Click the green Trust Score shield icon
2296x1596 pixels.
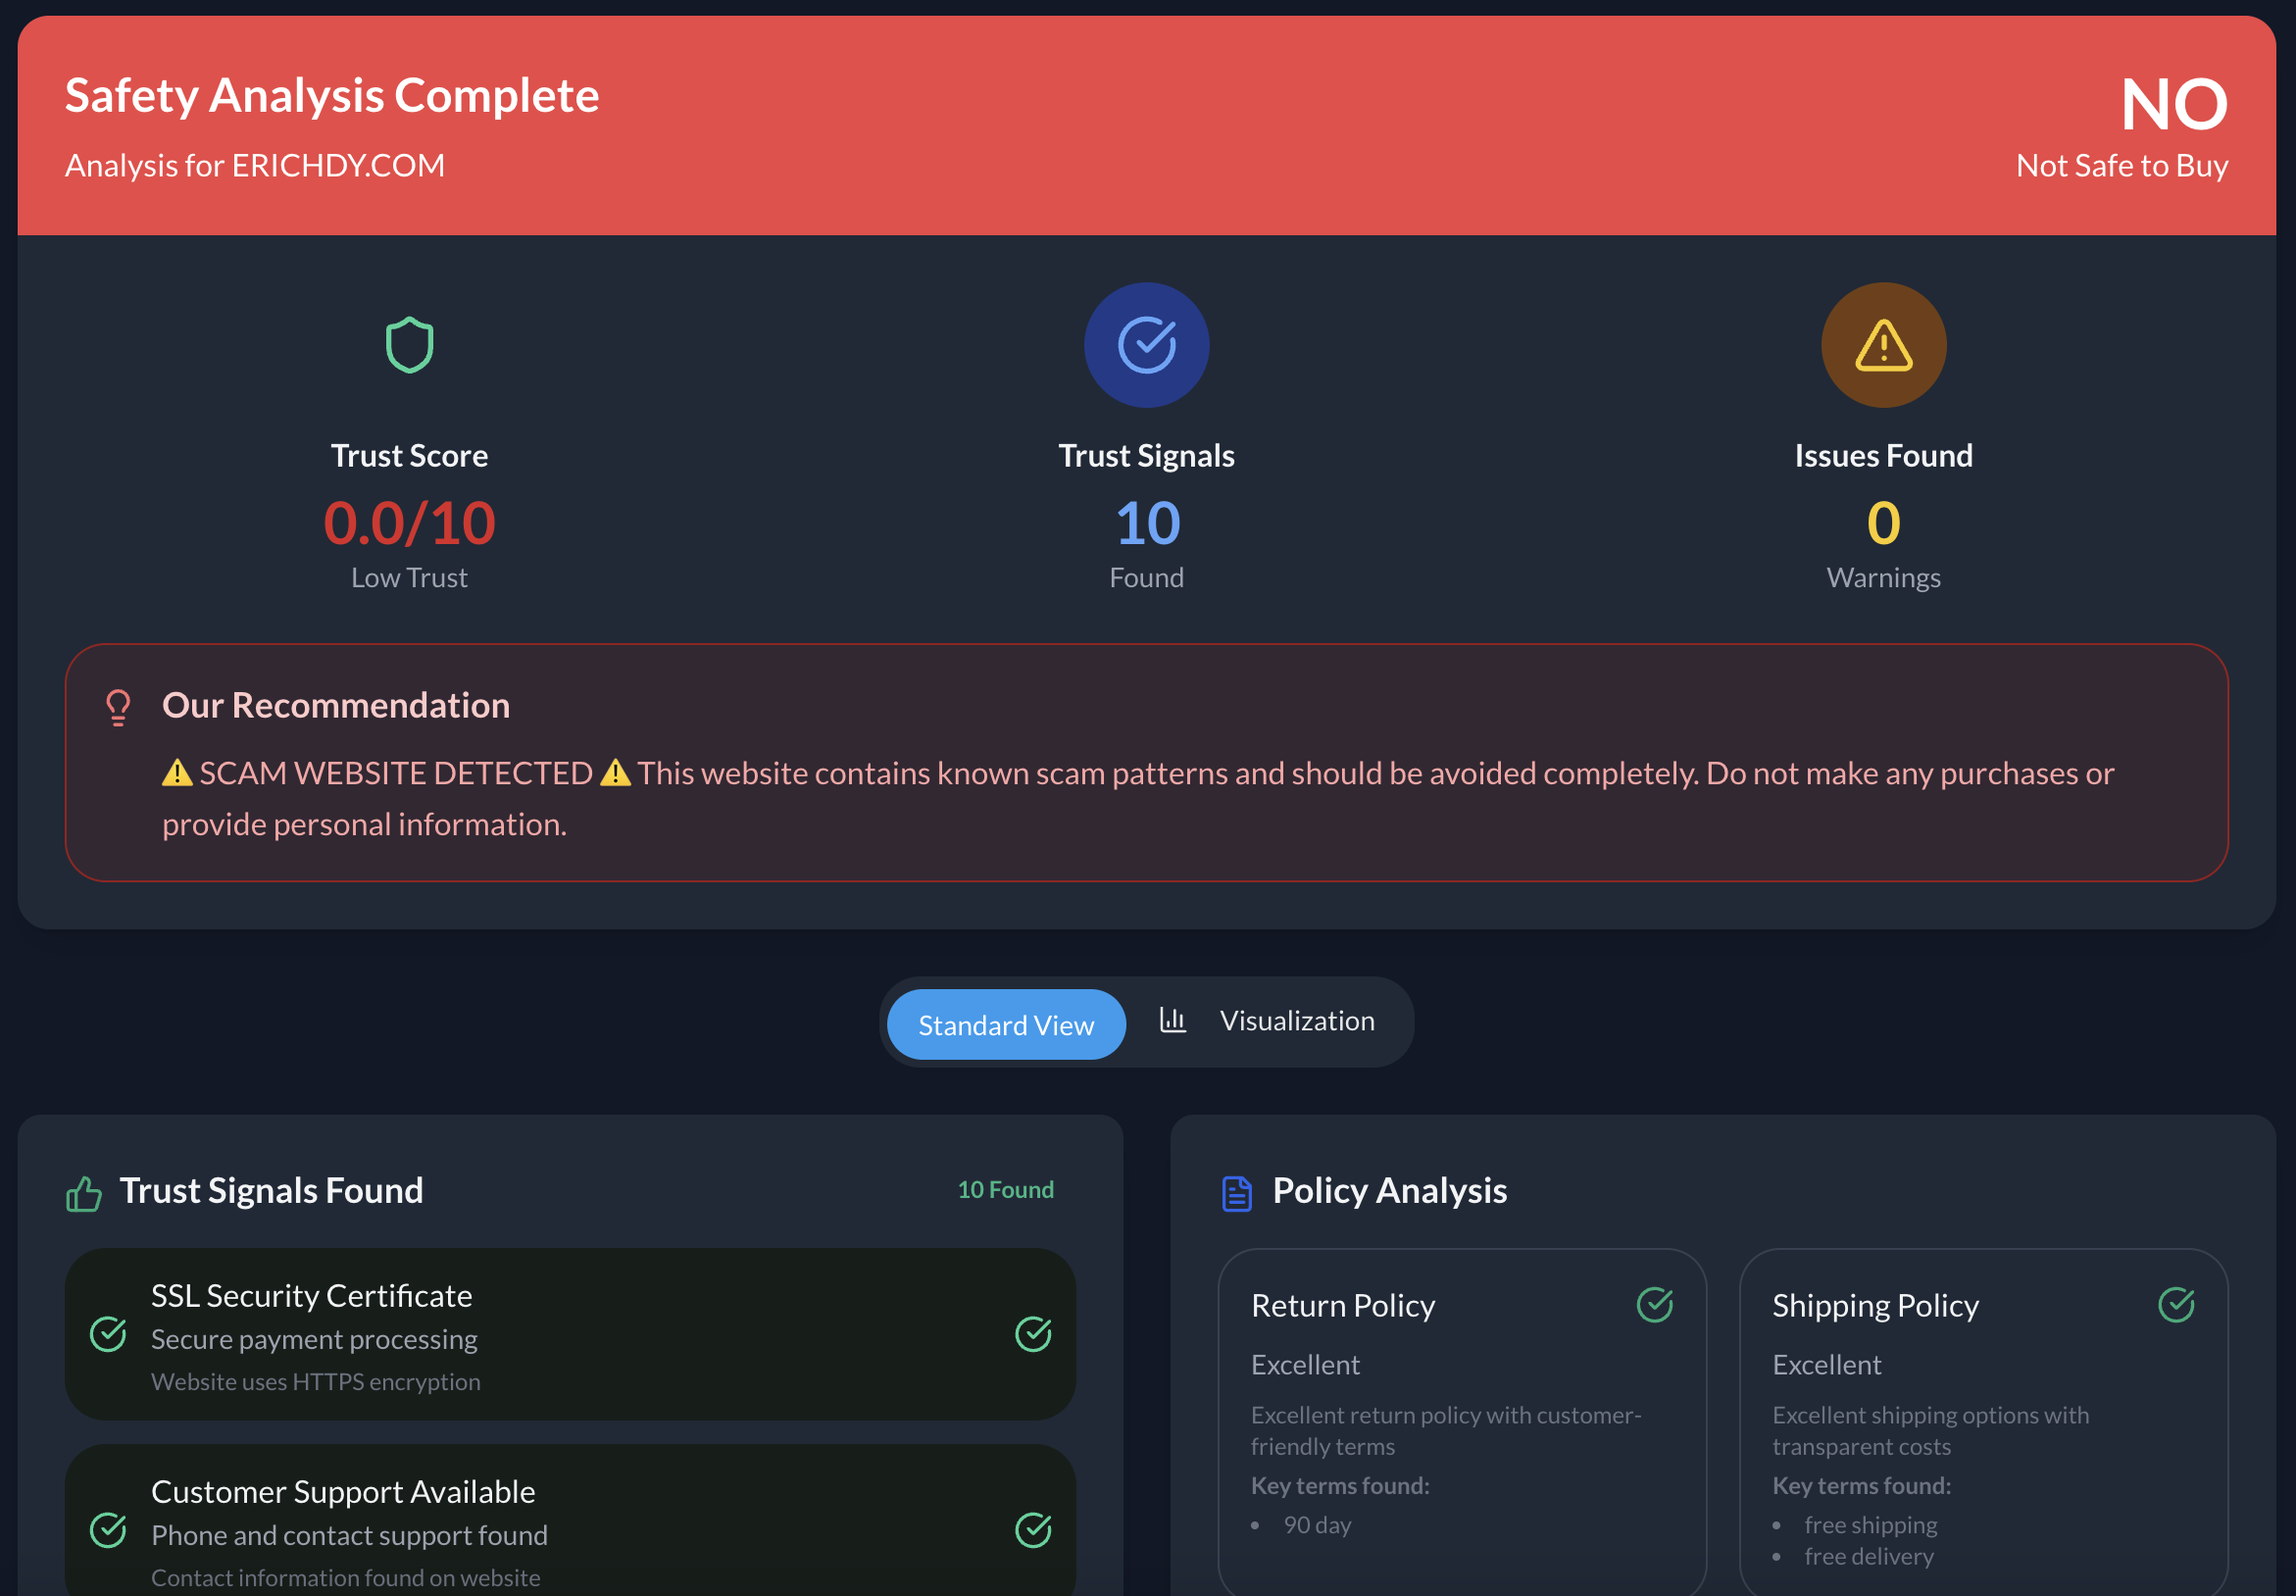pyautogui.click(x=409, y=345)
